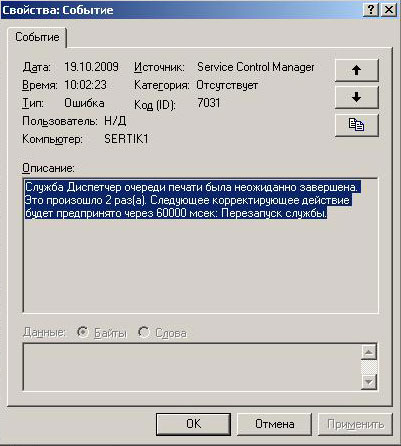Click the Отмена button
401x446 pixels.
274,424
